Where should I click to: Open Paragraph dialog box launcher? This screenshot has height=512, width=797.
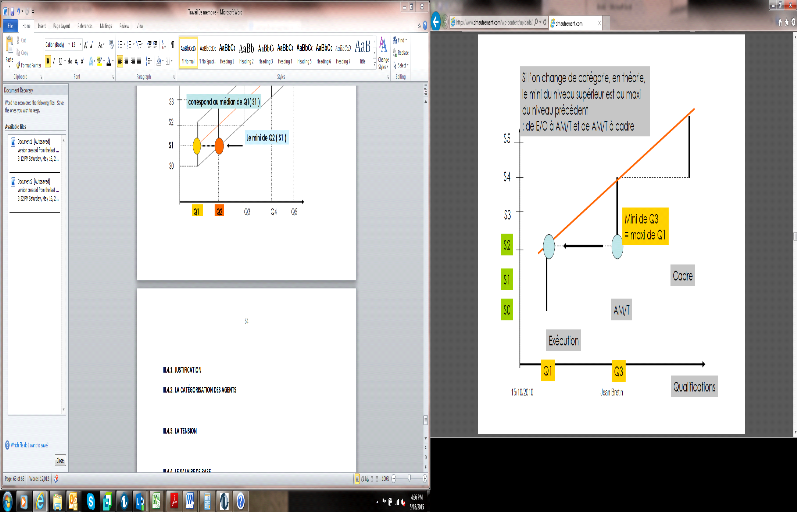tap(174, 77)
